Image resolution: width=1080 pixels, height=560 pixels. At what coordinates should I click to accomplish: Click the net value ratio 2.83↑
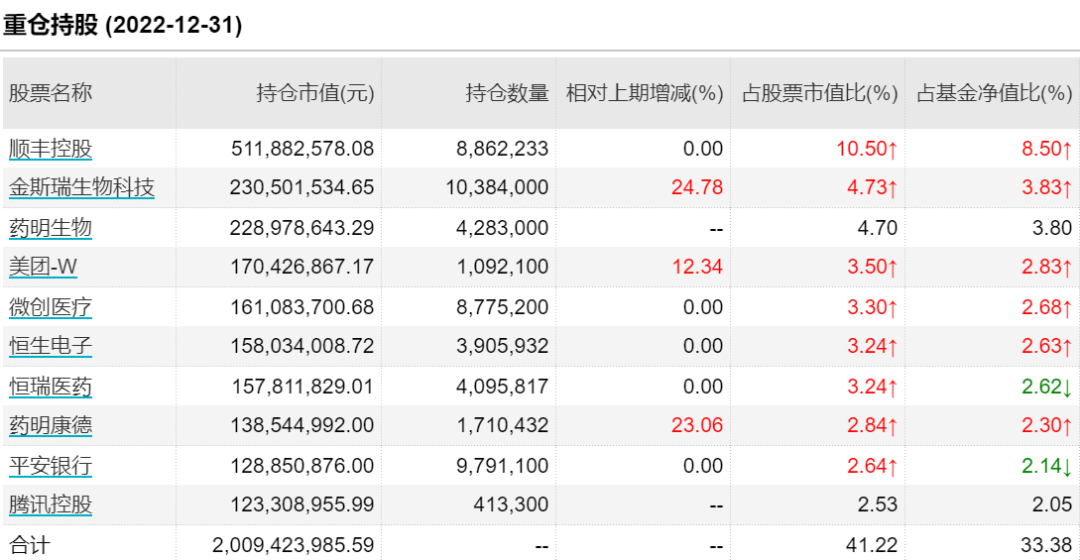click(x=1047, y=266)
